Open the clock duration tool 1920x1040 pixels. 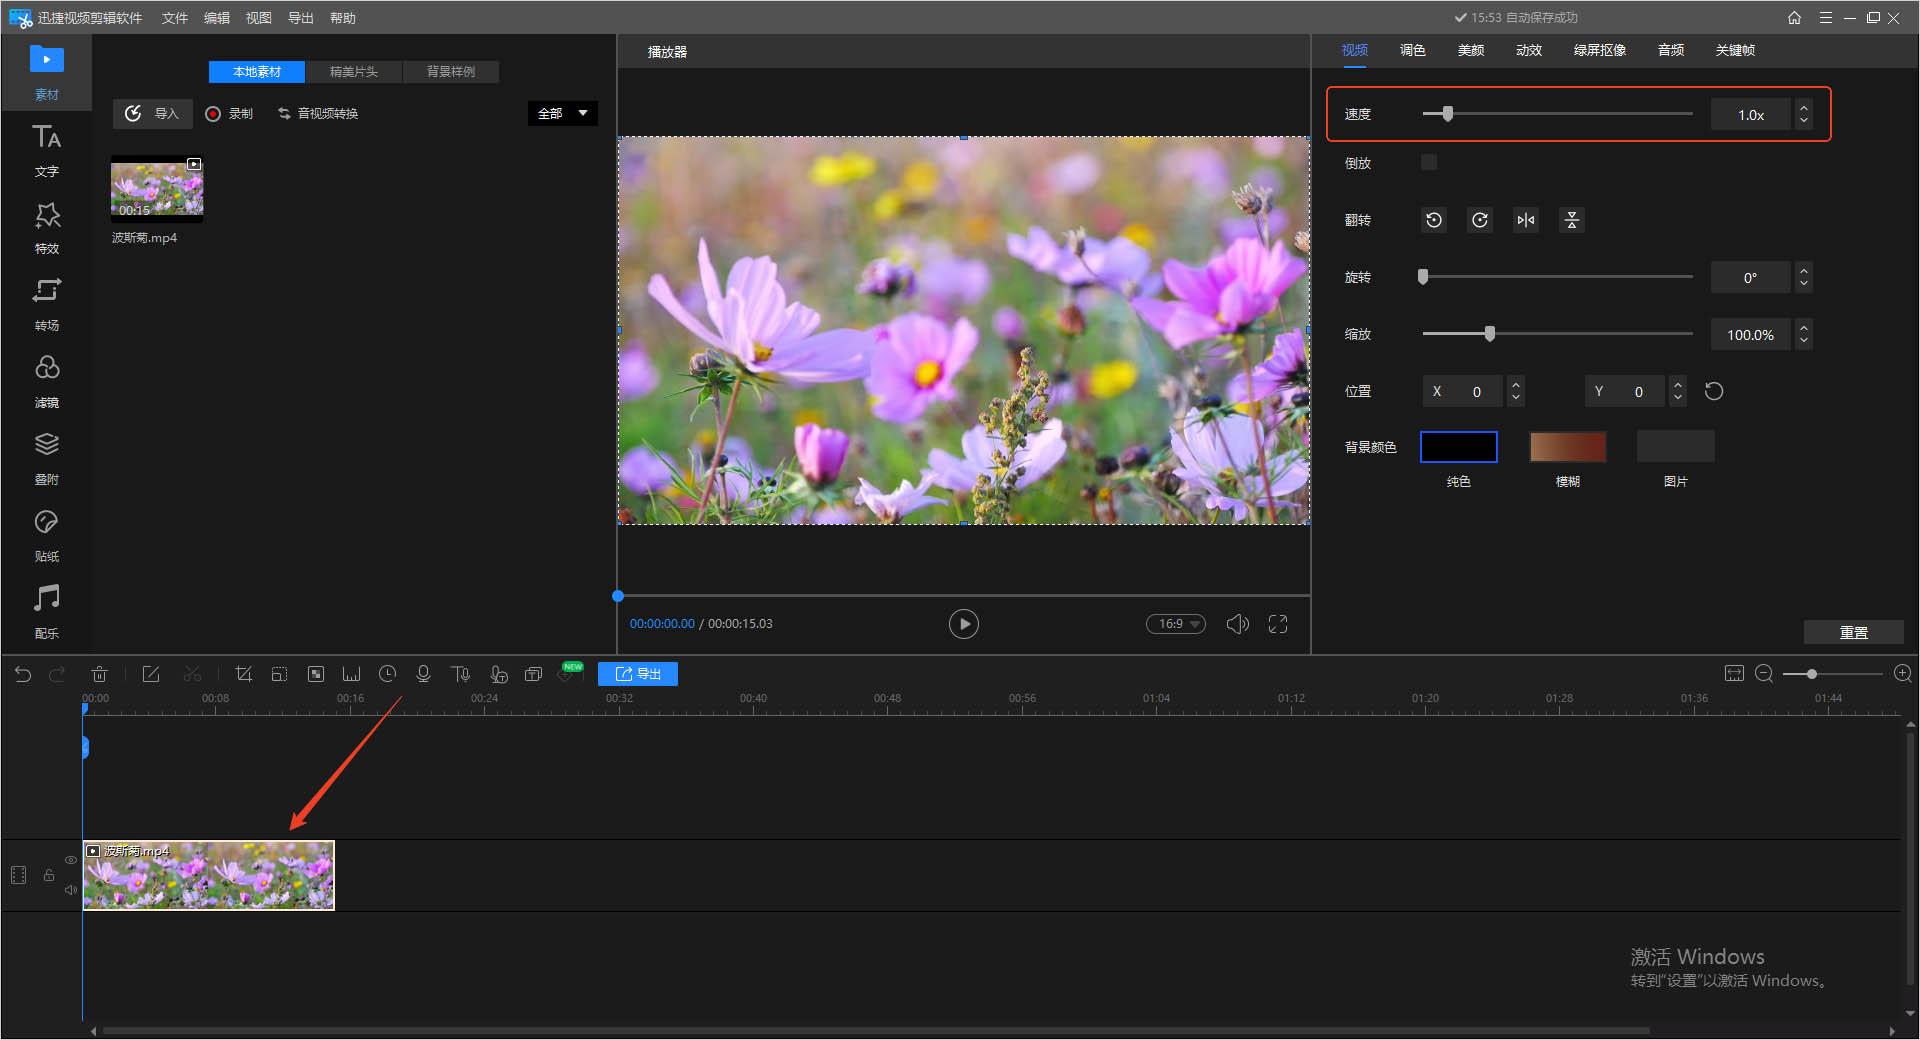point(387,674)
